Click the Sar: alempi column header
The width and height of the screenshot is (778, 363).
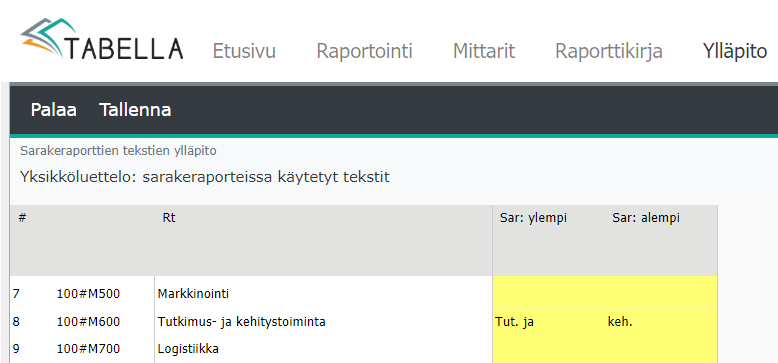[646, 218]
